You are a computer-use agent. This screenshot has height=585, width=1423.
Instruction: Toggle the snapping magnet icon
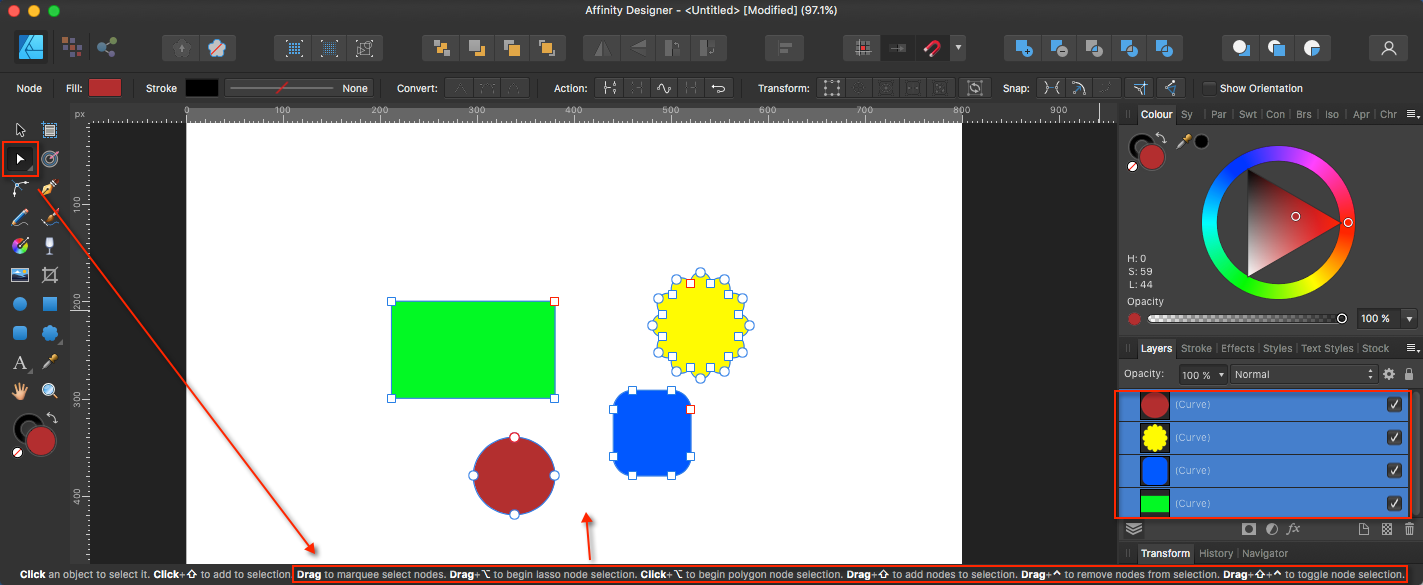(931, 47)
